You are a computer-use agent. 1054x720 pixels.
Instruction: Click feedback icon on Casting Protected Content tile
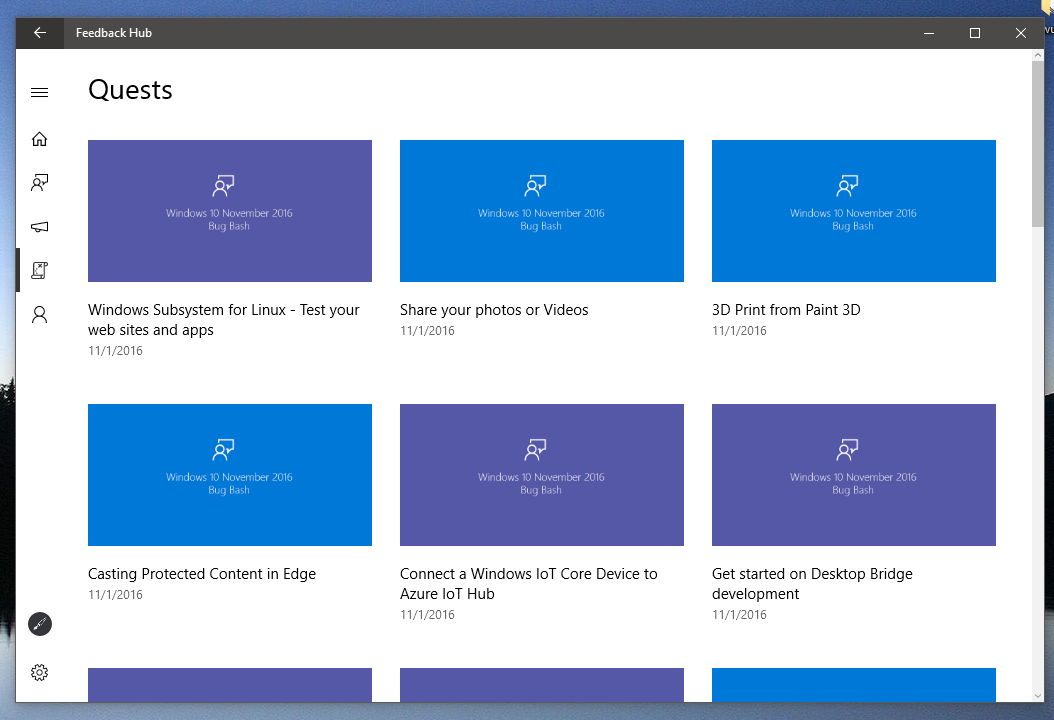point(223,450)
